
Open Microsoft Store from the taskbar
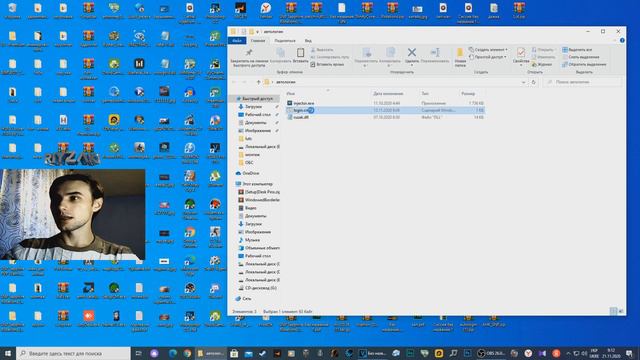[x=234, y=353]
